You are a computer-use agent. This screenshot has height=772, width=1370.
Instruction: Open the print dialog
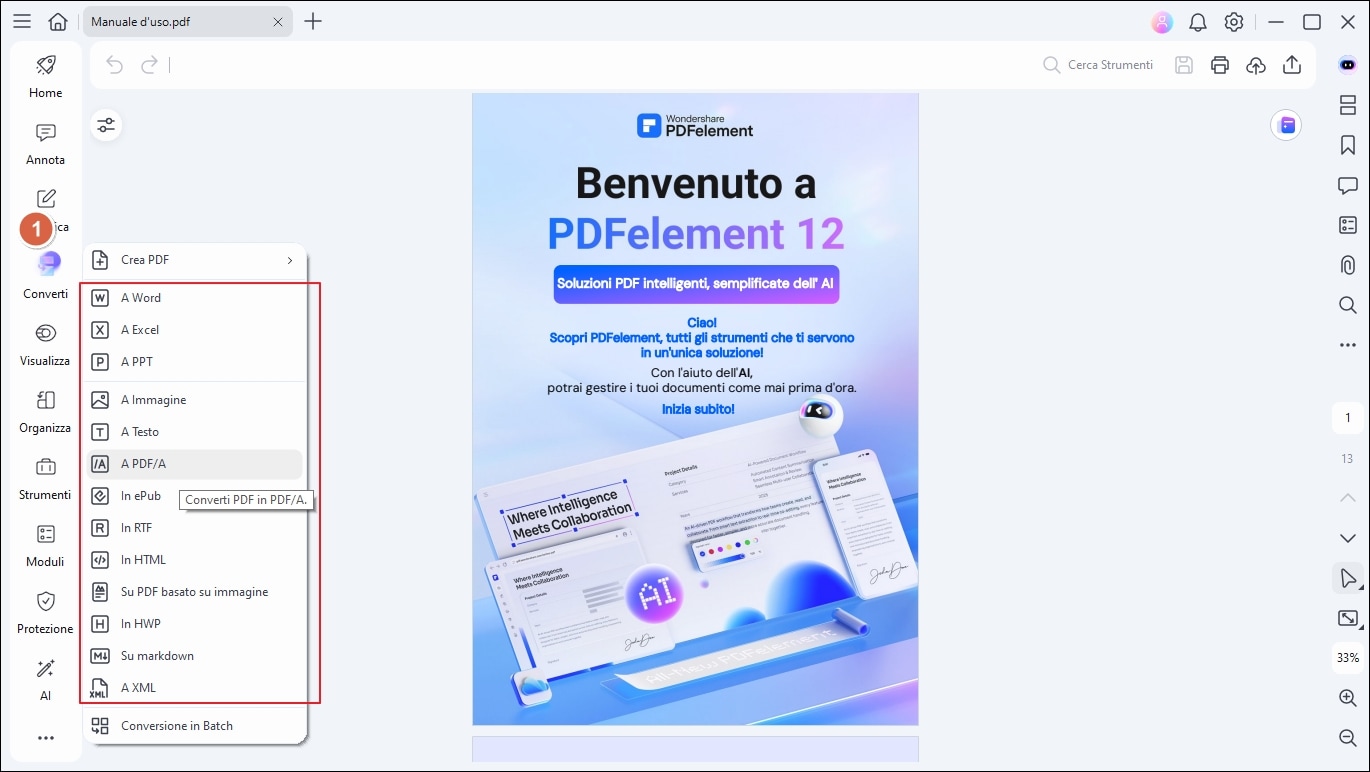click(1219, 64)
